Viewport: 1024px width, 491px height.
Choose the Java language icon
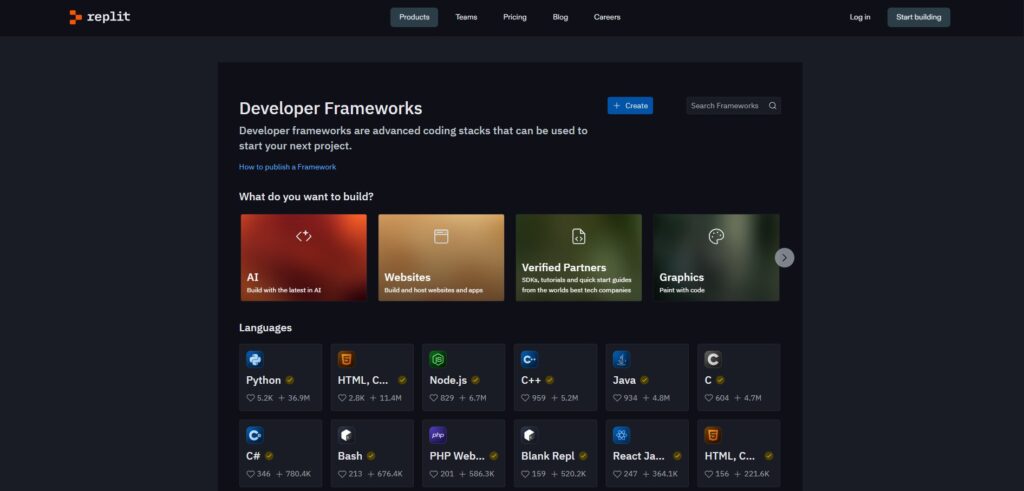coord(621,359)
